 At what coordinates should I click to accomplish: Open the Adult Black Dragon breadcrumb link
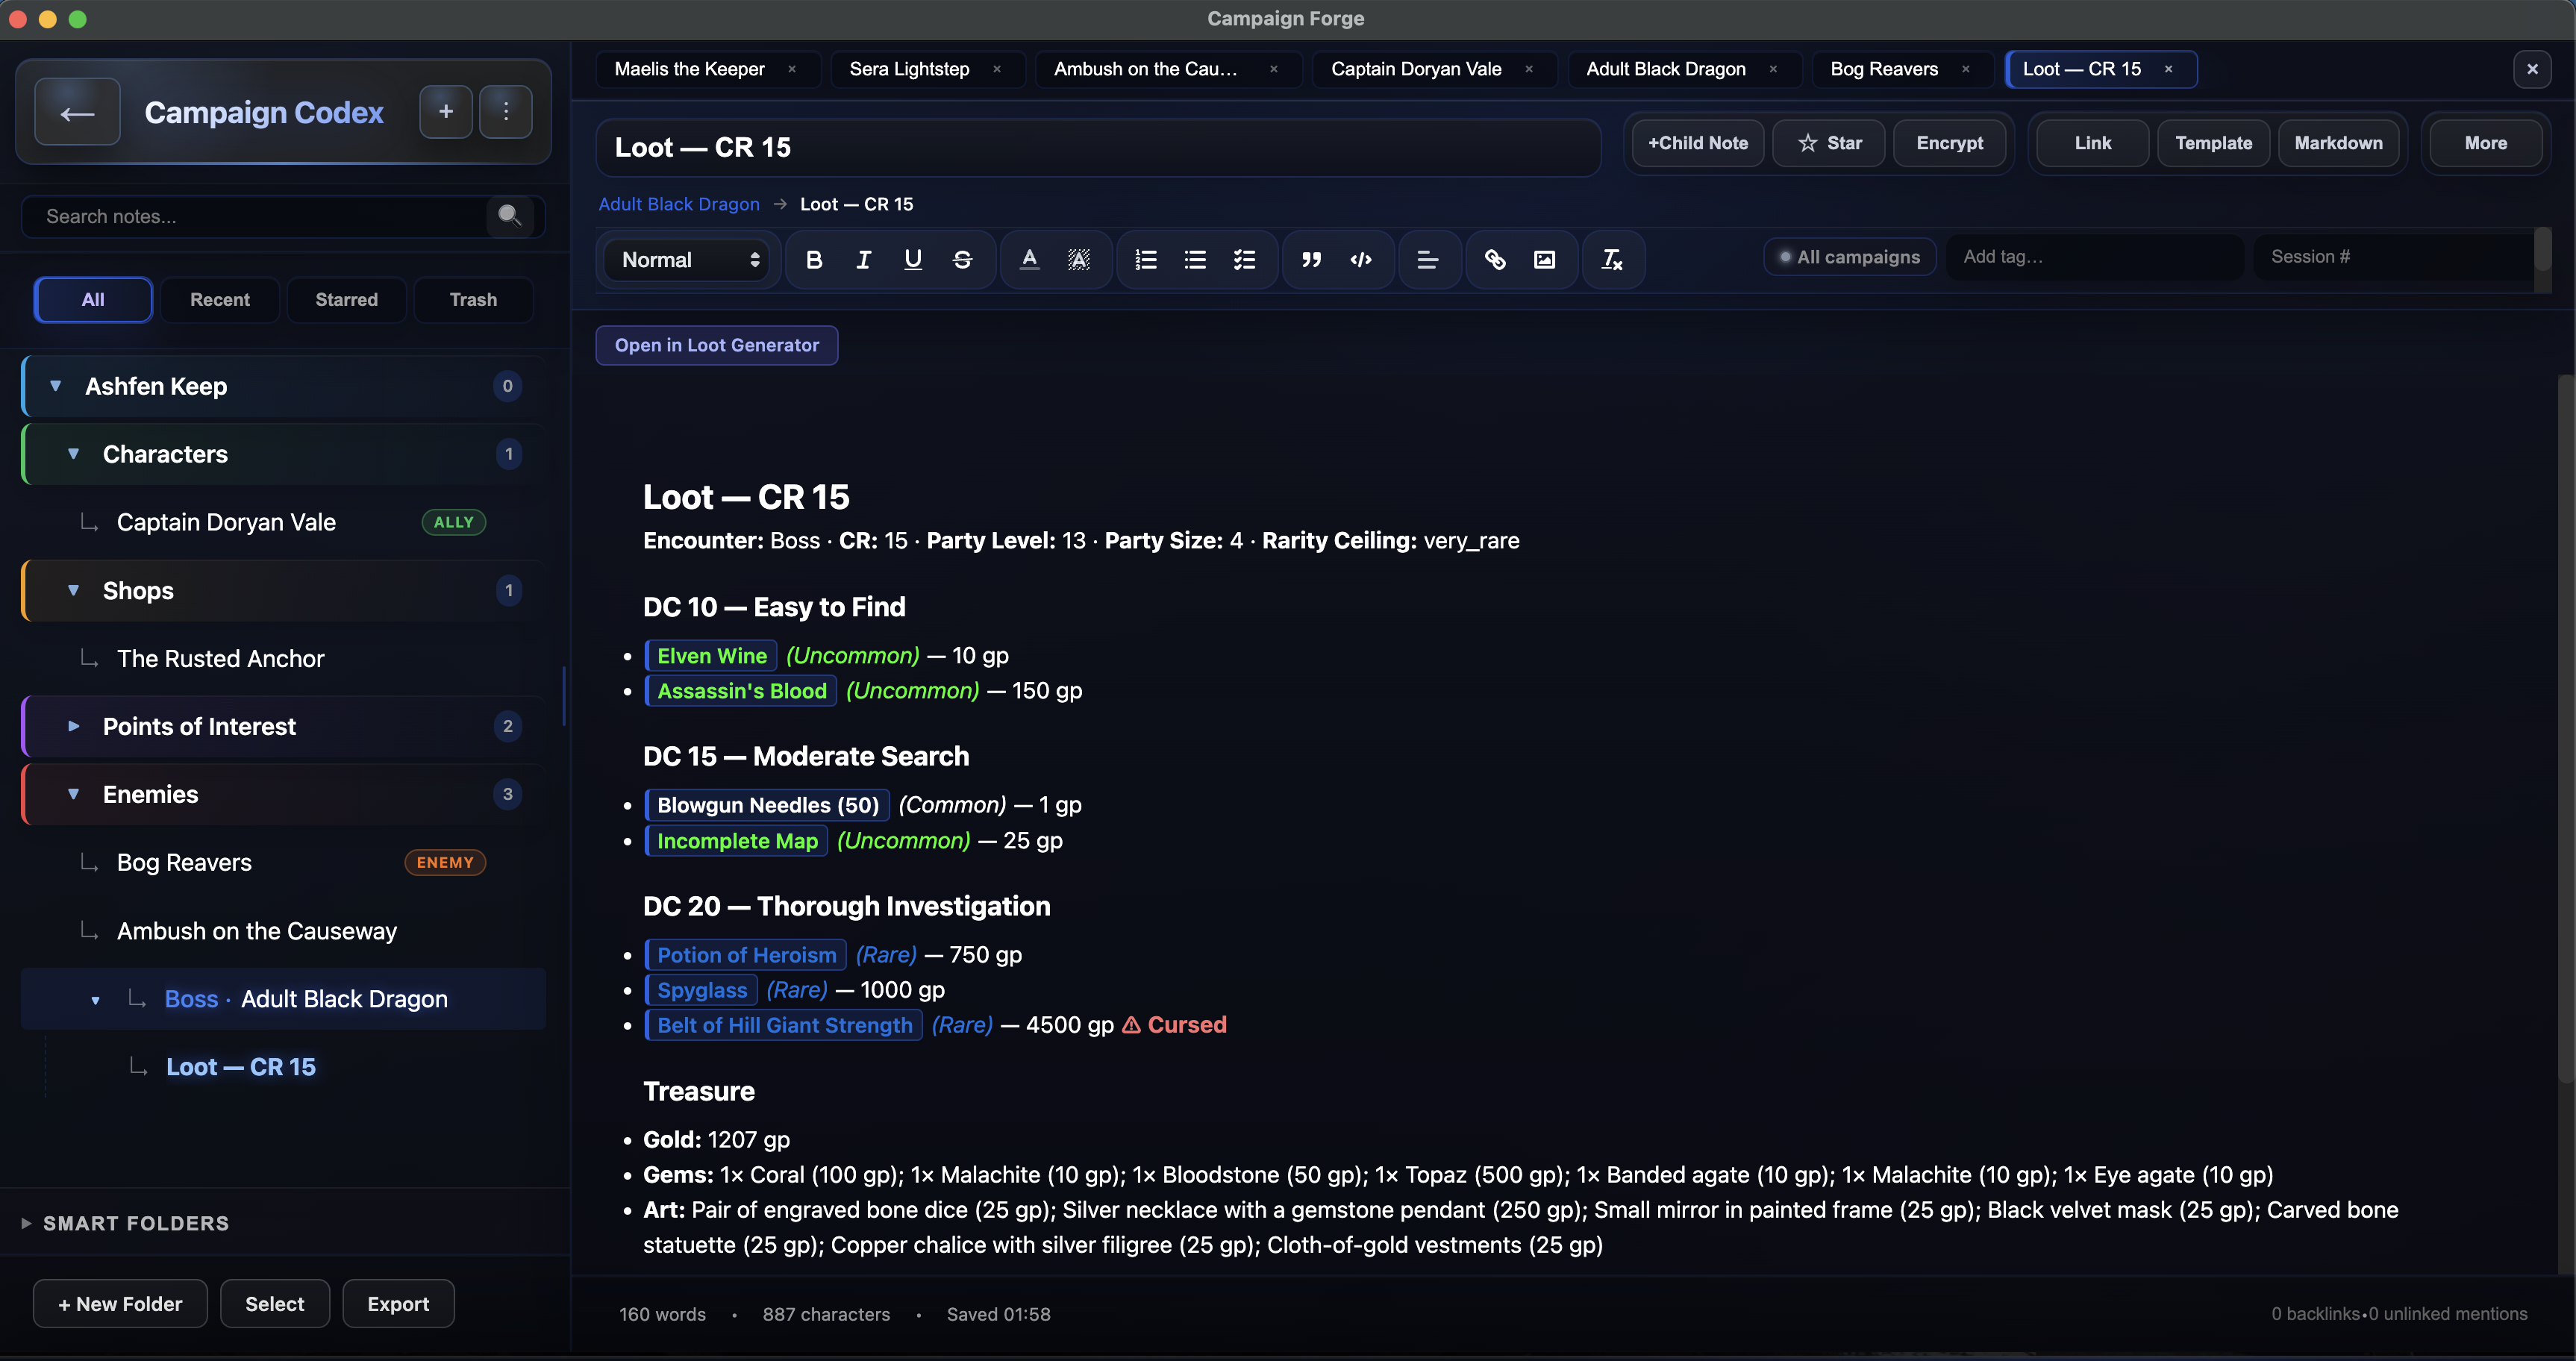pos(679,204)
